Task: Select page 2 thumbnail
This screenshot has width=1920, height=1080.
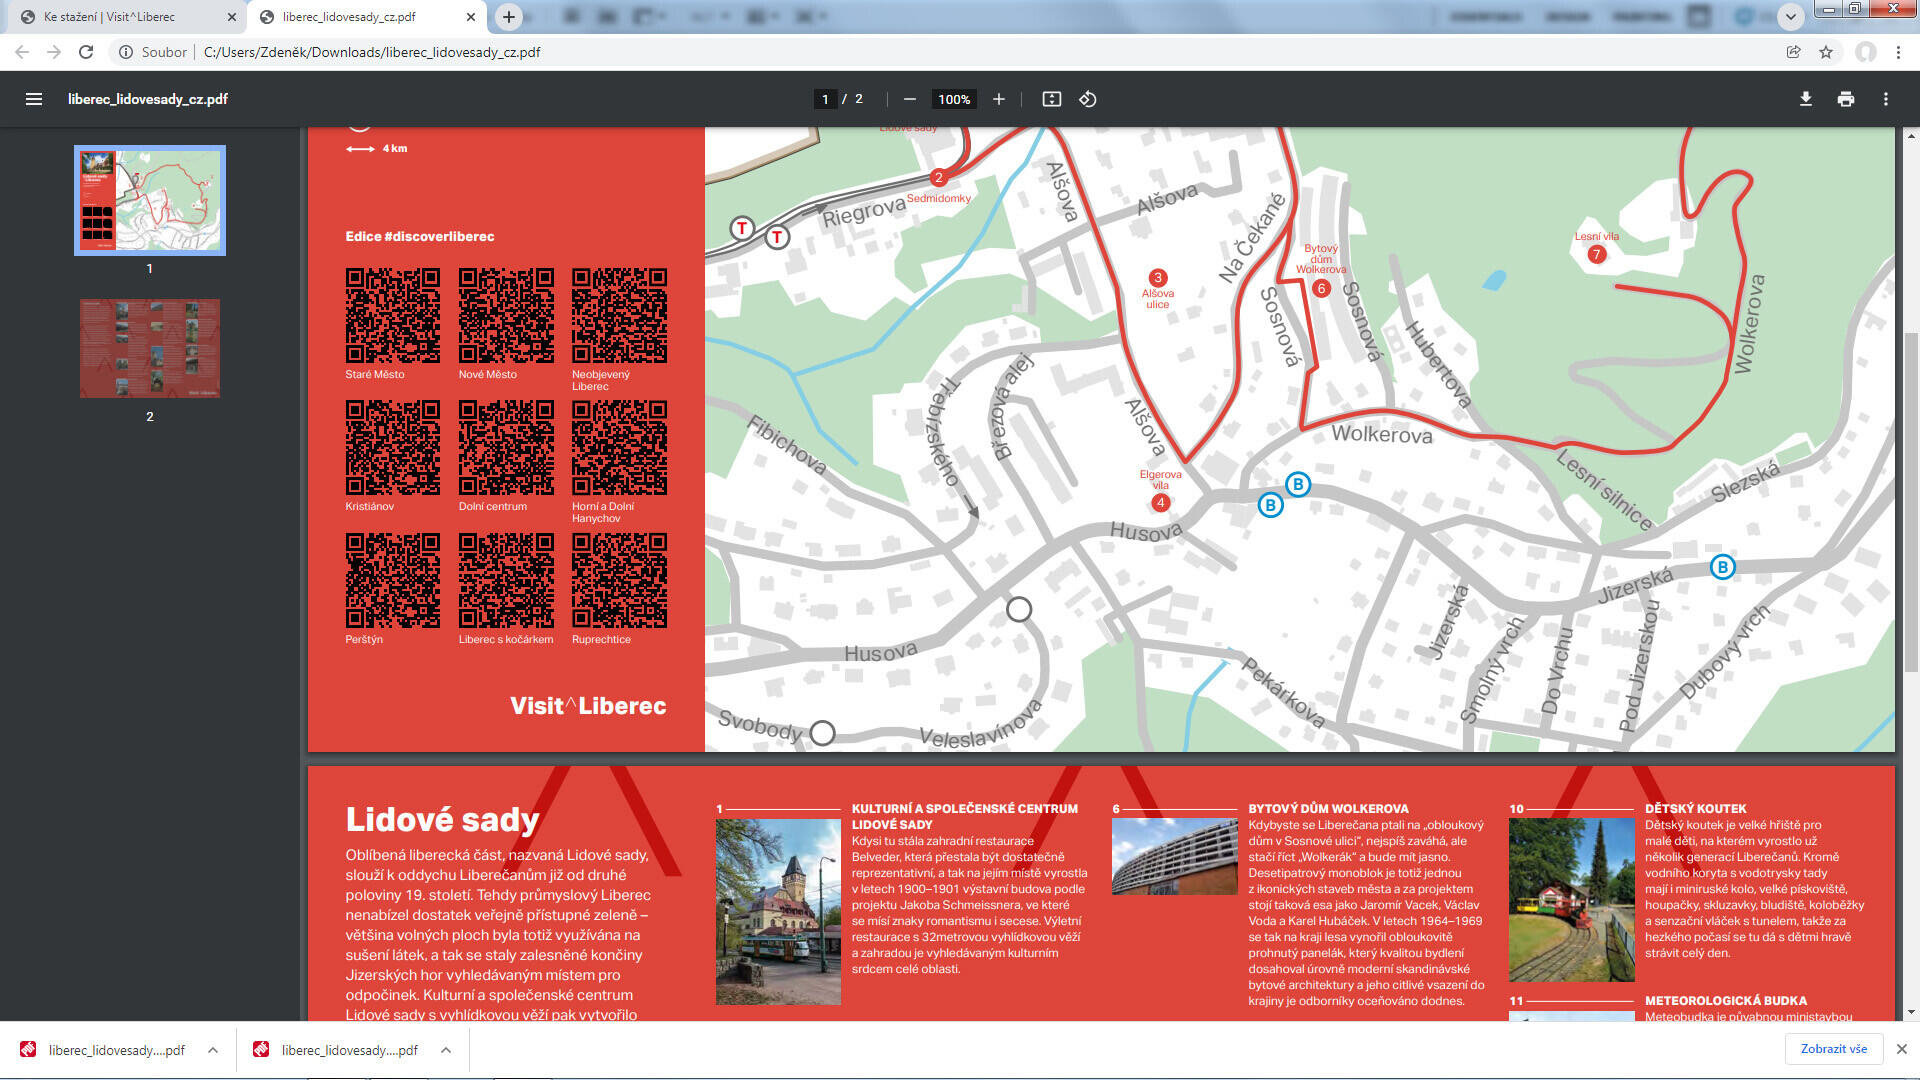Action: click(x=150, y=348)
